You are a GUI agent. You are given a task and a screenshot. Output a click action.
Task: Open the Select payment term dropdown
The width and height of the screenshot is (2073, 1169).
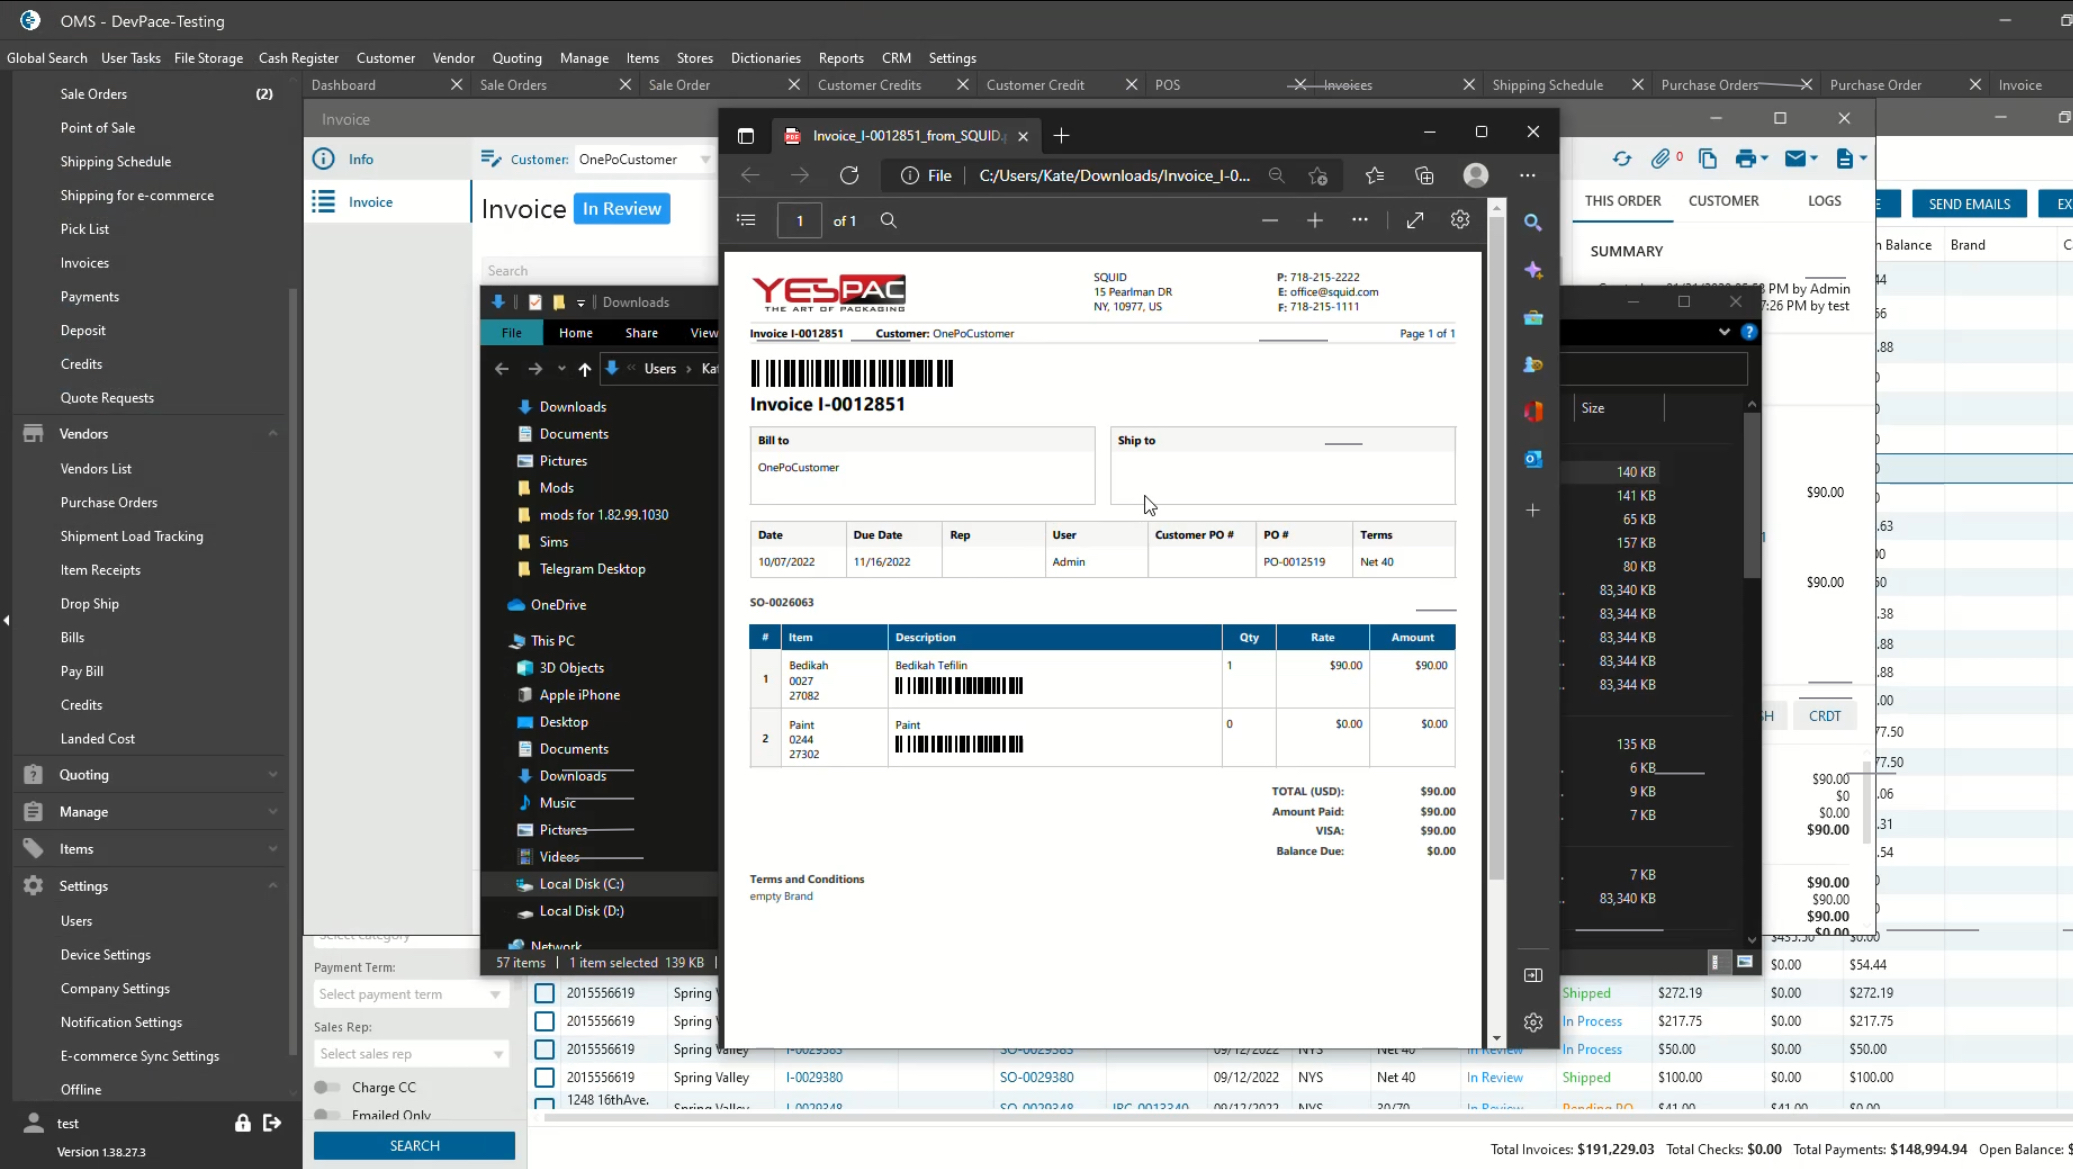coord(410,994)
